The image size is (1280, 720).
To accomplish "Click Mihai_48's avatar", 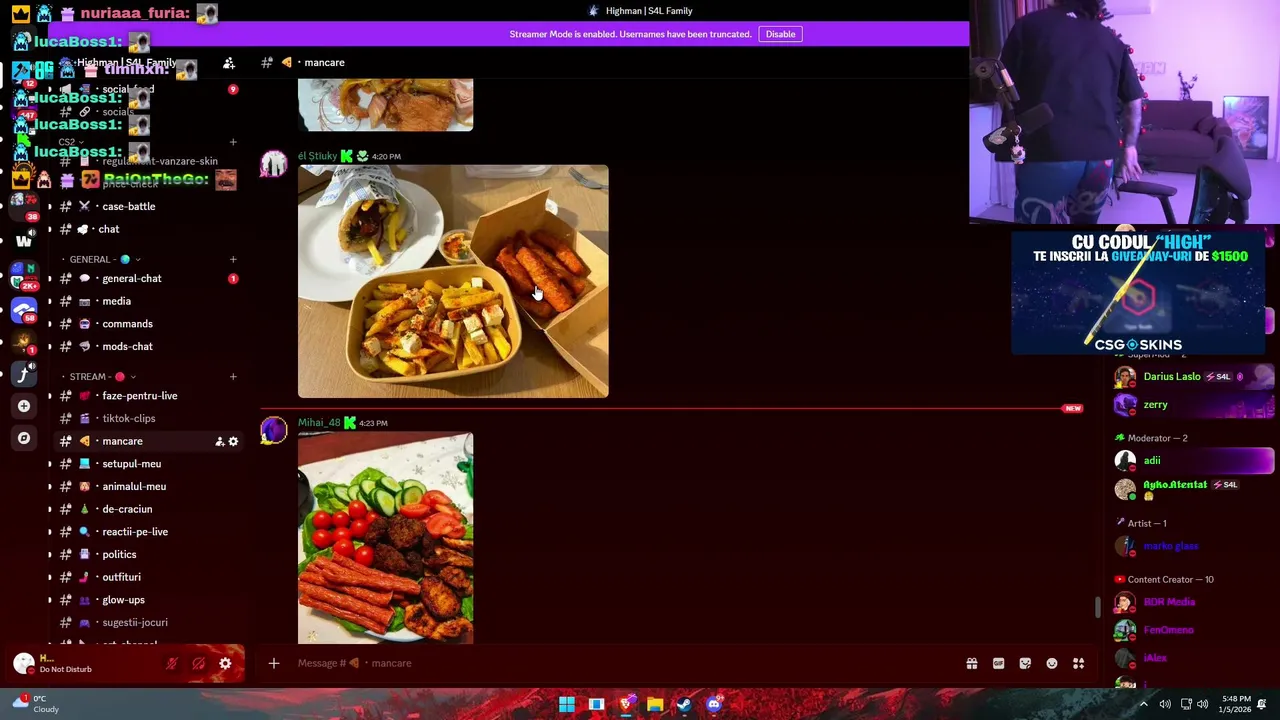I will point(273,430).
